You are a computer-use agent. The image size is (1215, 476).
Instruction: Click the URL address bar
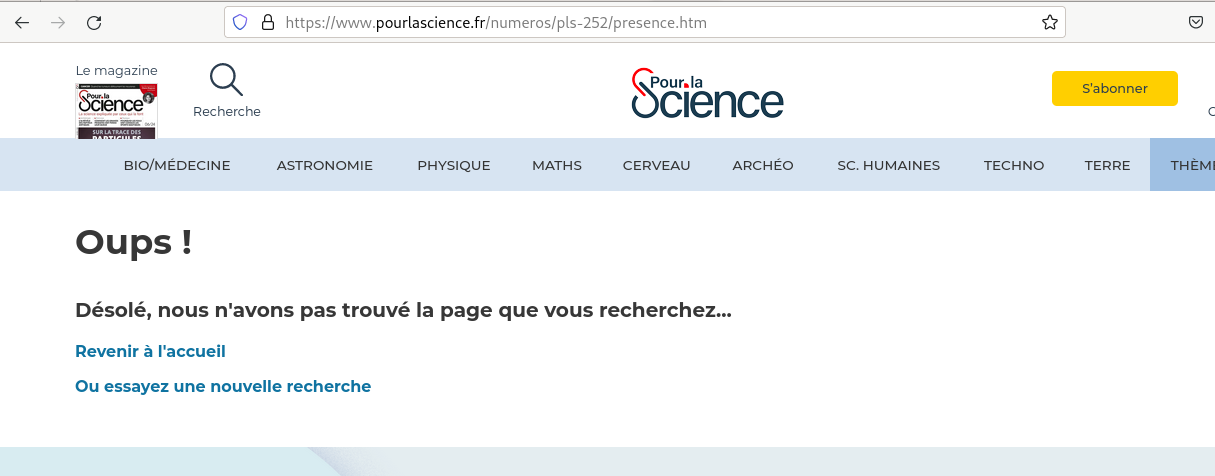coord(645,22)
